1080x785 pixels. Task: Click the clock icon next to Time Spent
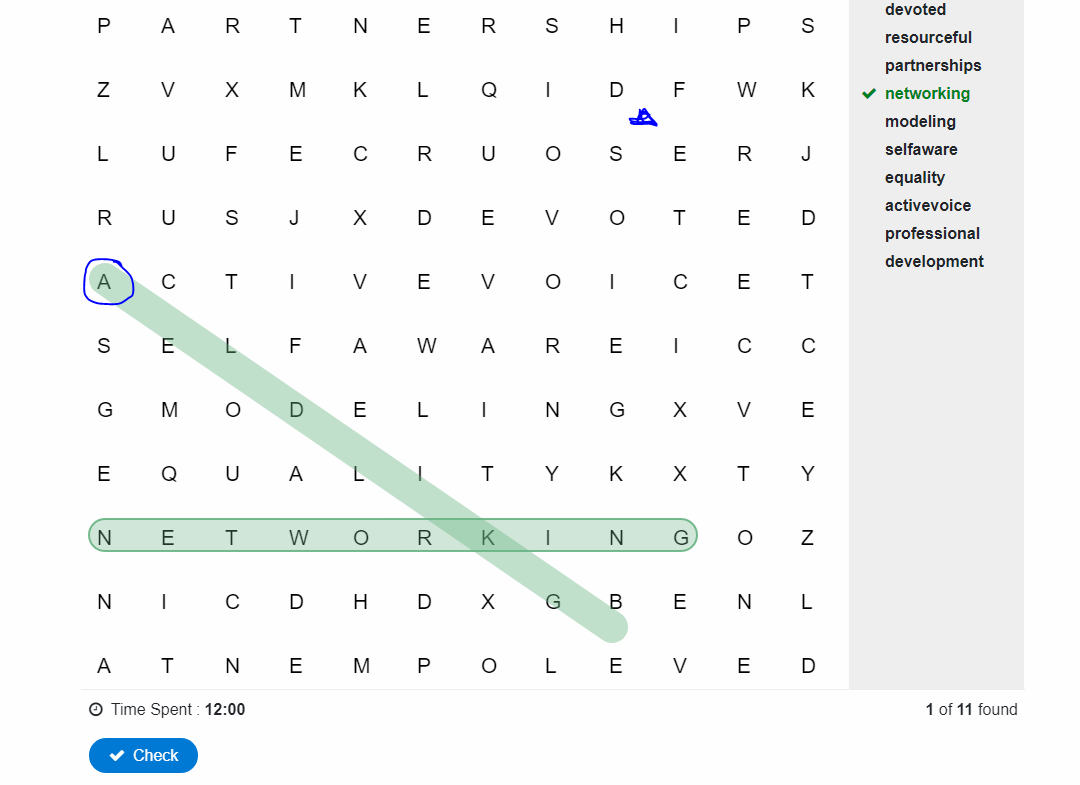(x=96, y=709)
